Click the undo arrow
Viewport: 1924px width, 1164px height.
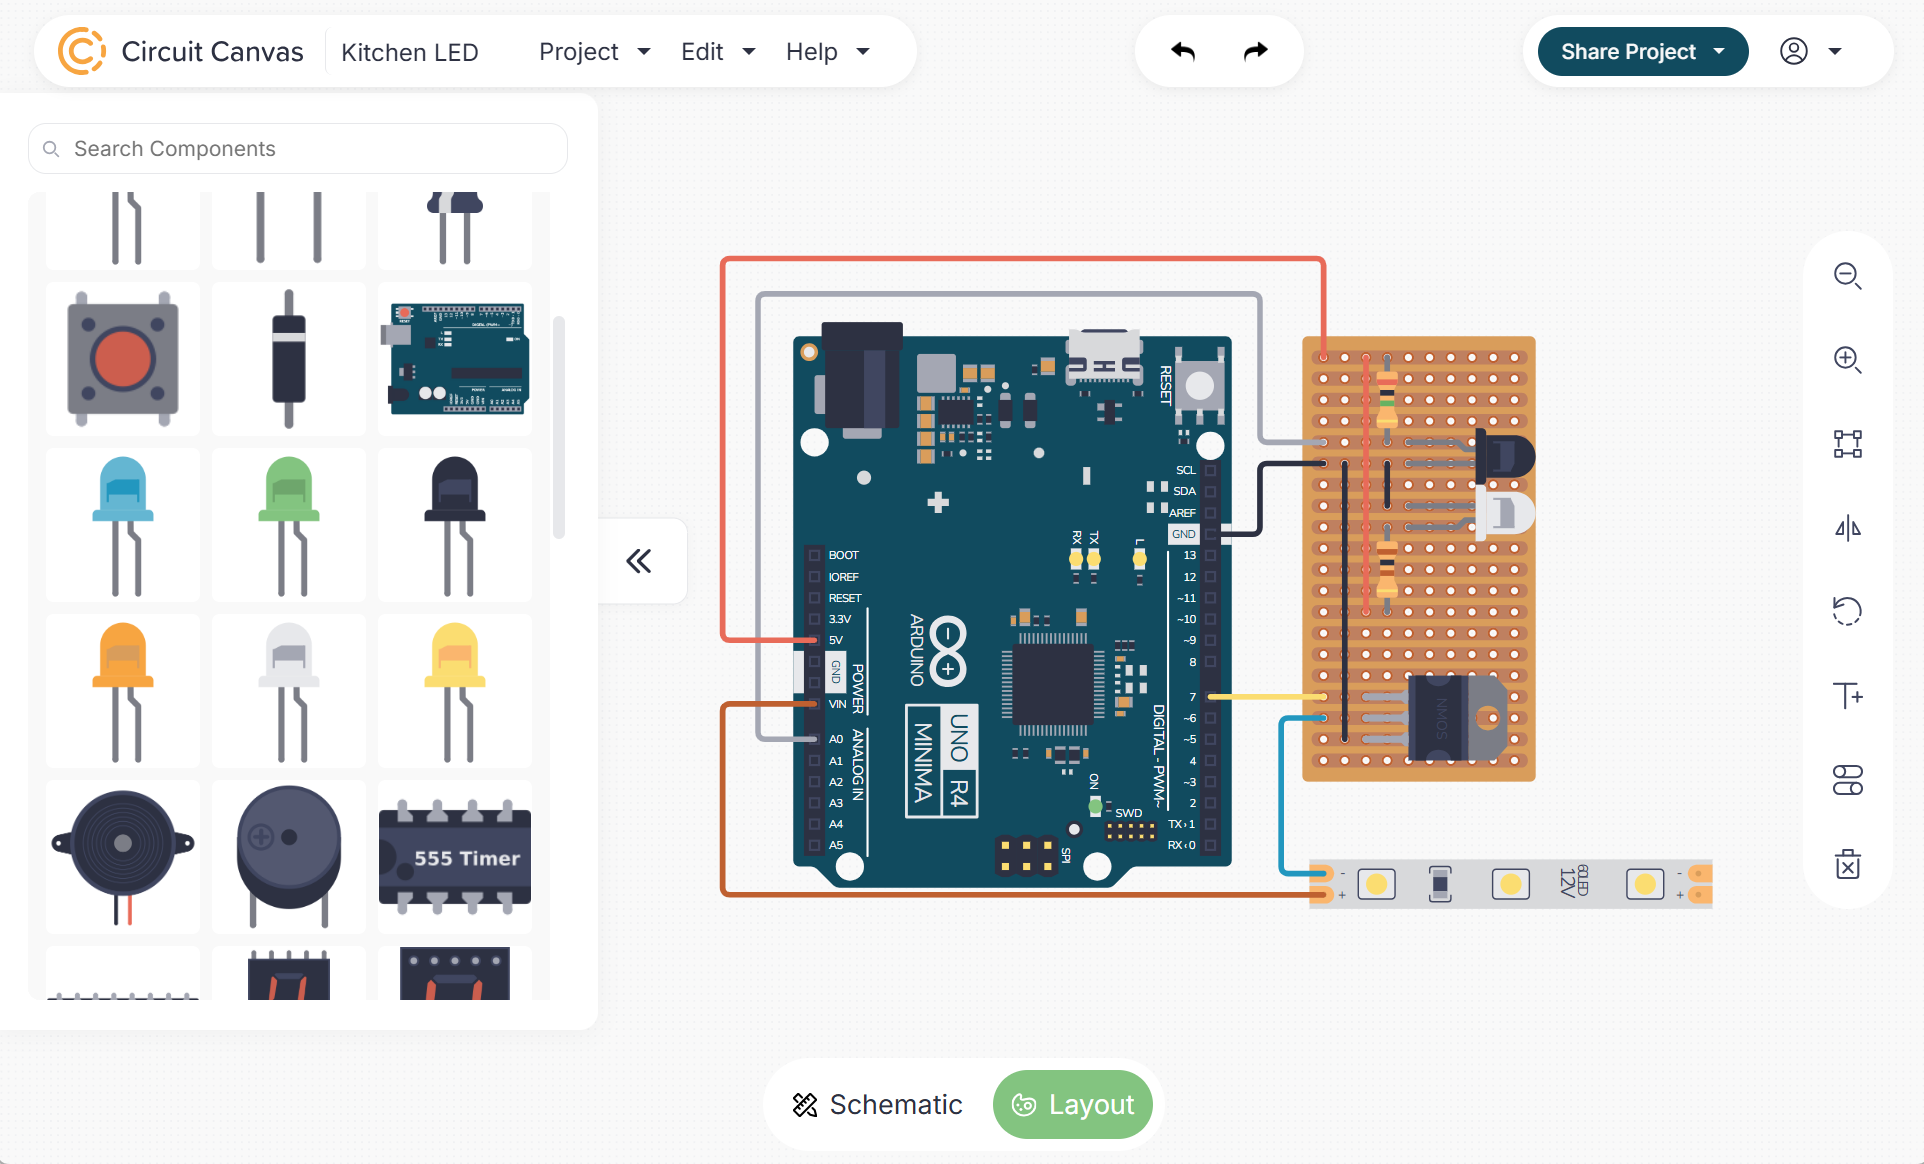[1182, 51]
